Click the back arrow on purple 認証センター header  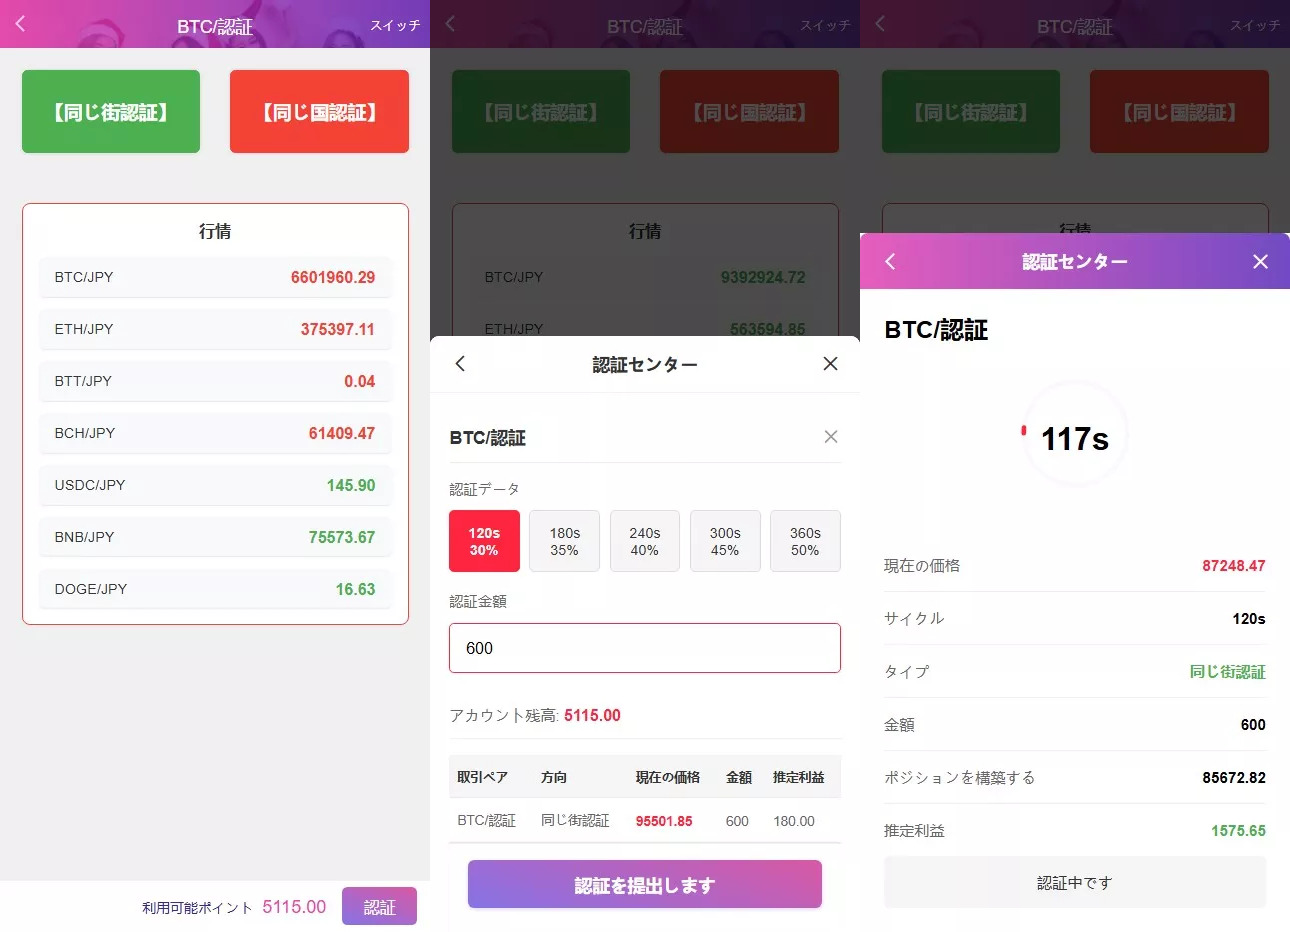[x=889, y=261]
